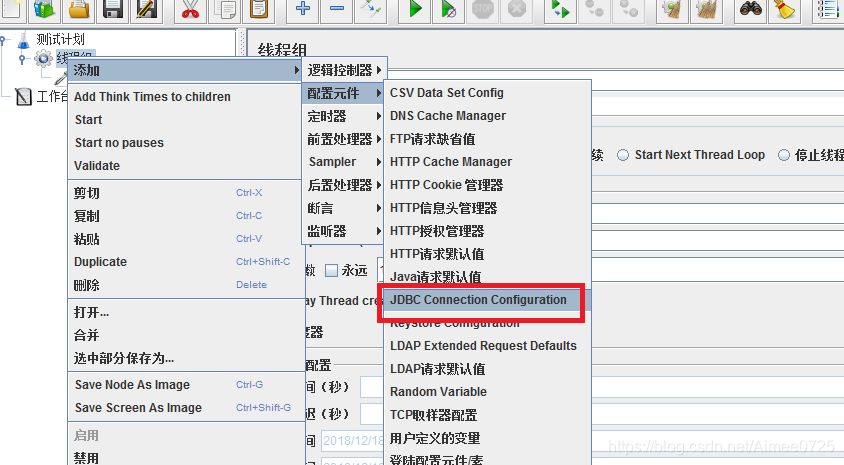Save the test plan with floppy icon
The height and width of the screenshot is (465, 844).
point(113,9)
